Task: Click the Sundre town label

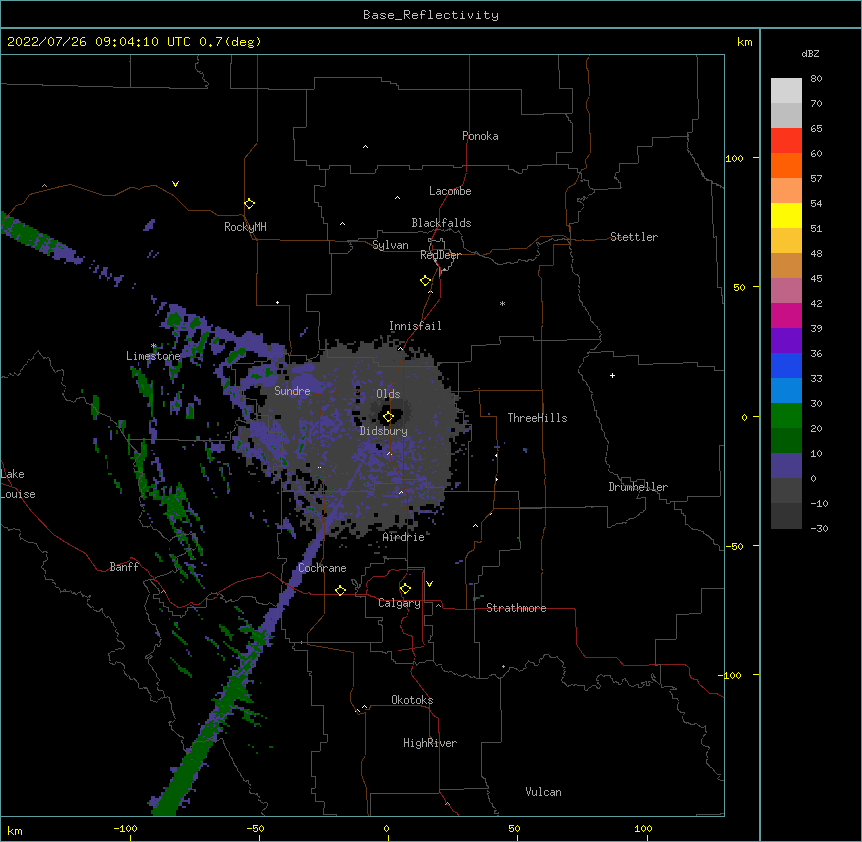Action: pyautogui.click(x=292, y=391)
